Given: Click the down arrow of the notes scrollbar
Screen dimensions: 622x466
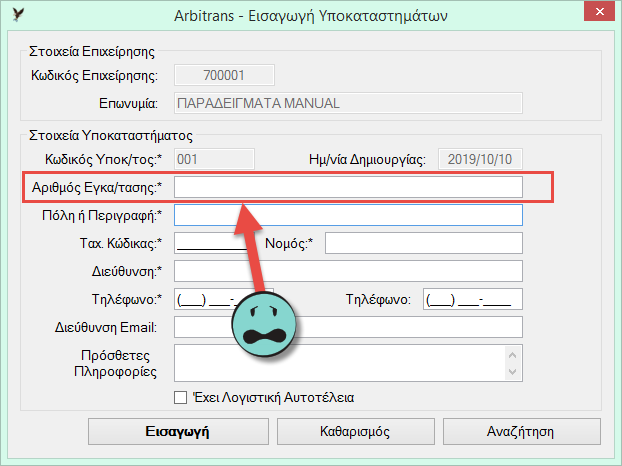Looking at the screenshot, I should coord(513,372).
